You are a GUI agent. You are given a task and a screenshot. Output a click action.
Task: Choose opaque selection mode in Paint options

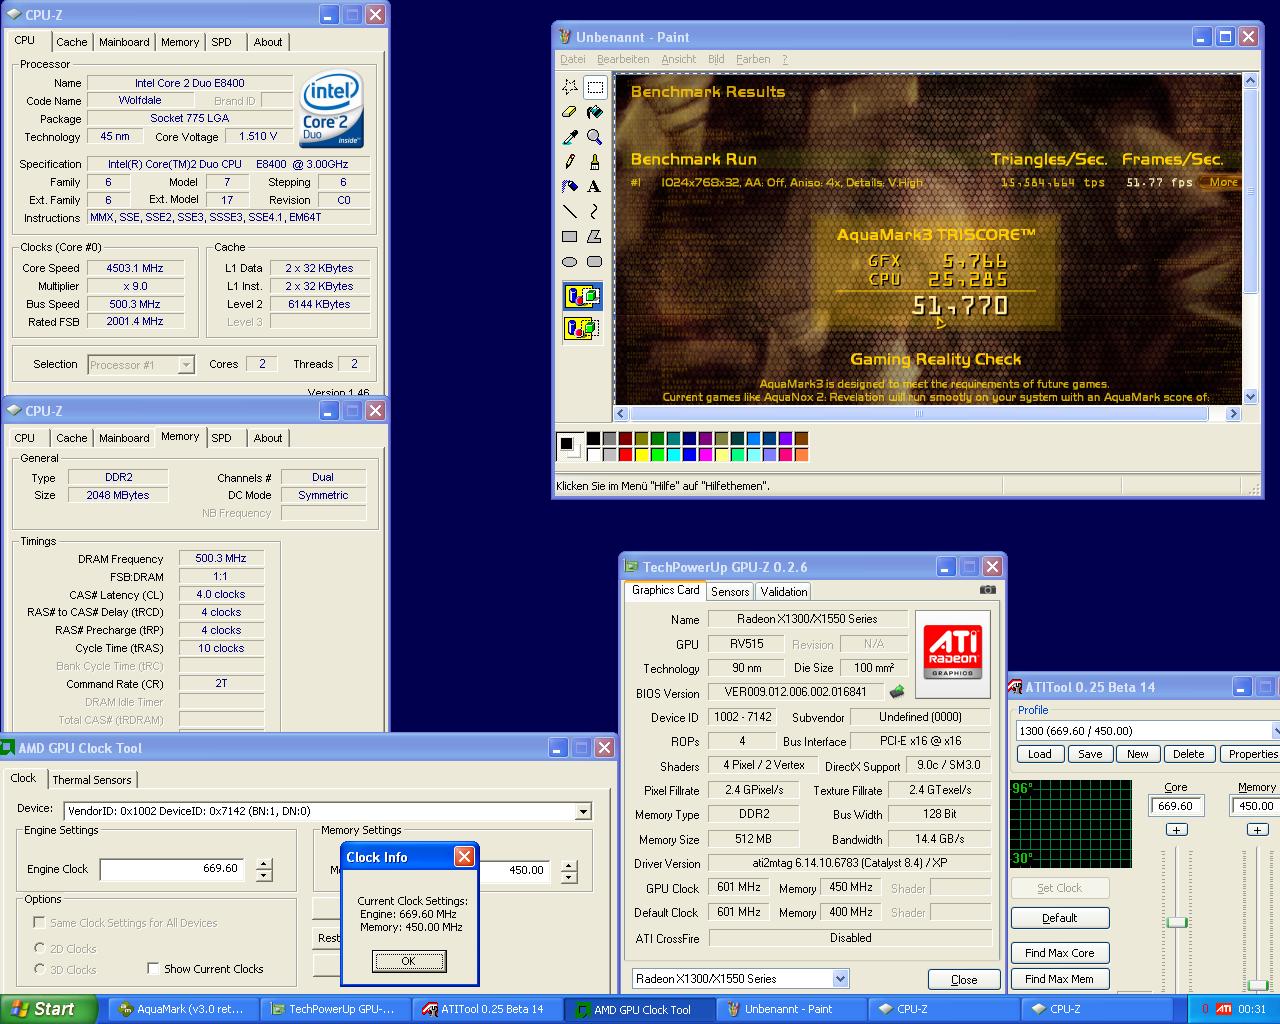point(582,297)
